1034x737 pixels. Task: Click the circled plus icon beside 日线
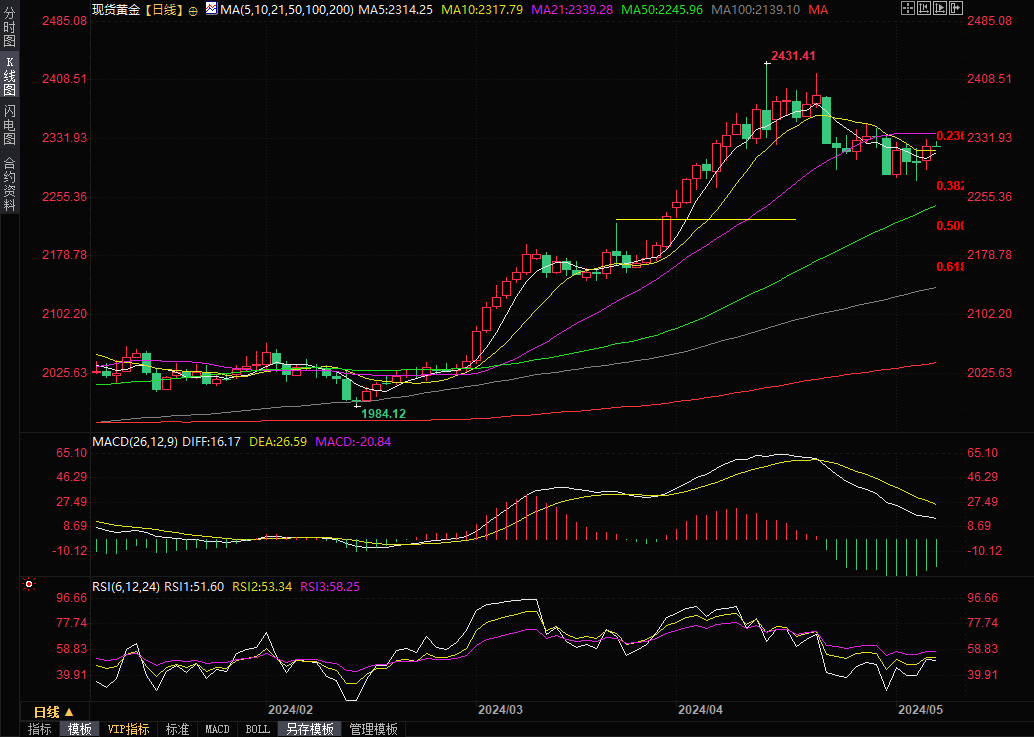(x=192, y=9)
